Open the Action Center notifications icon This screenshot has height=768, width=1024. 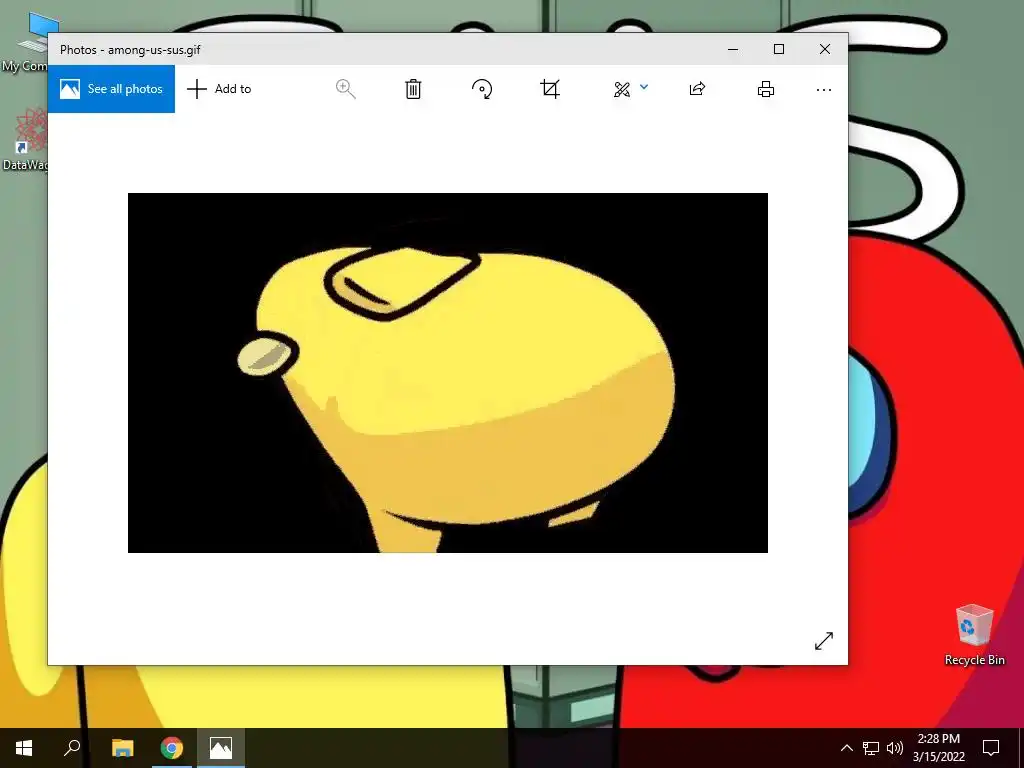point(991,748)
